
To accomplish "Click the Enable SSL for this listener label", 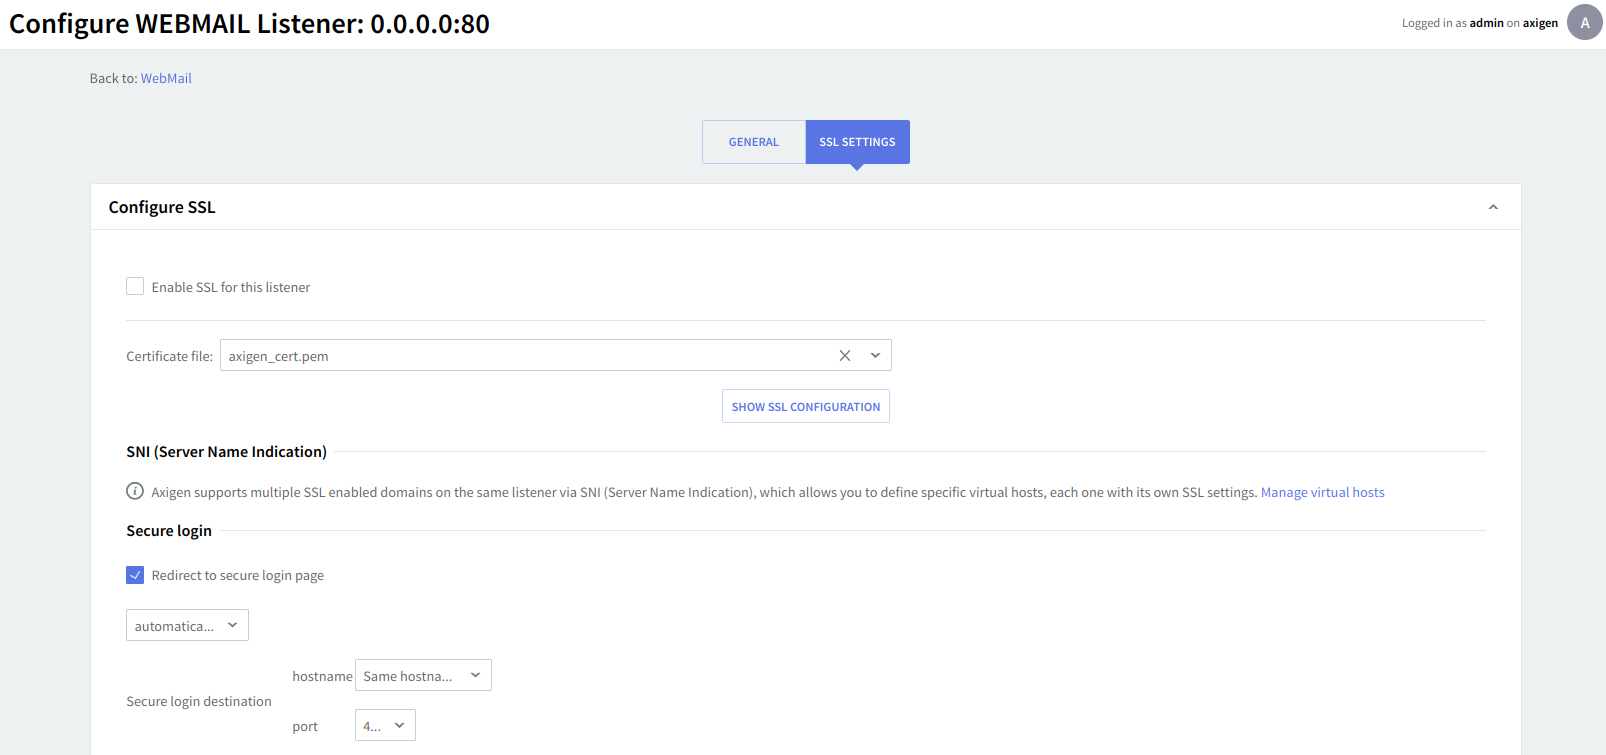I will [x=231, y=287].
